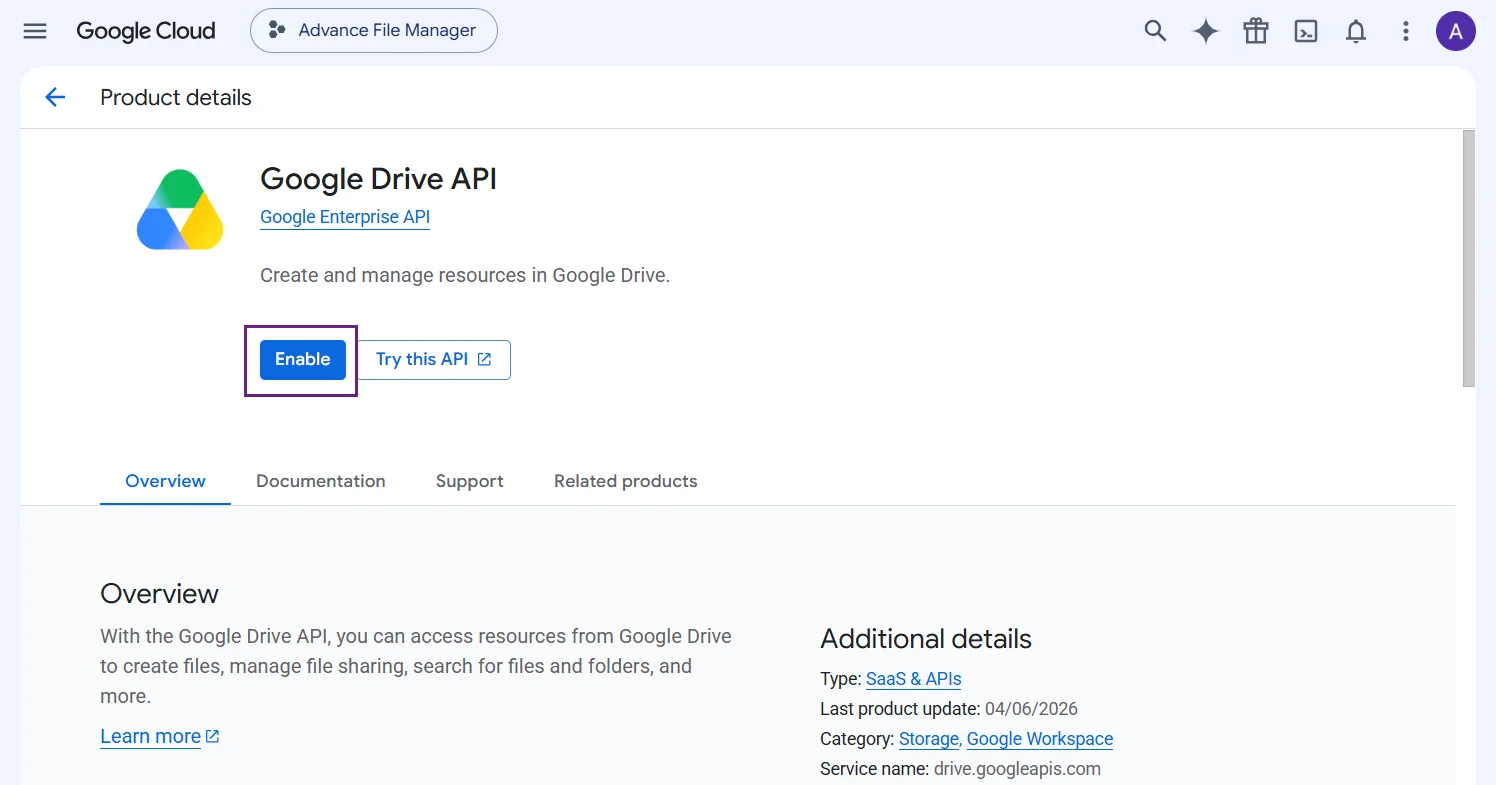Open the three-dot settings menu

click(x=1406, y=31)
